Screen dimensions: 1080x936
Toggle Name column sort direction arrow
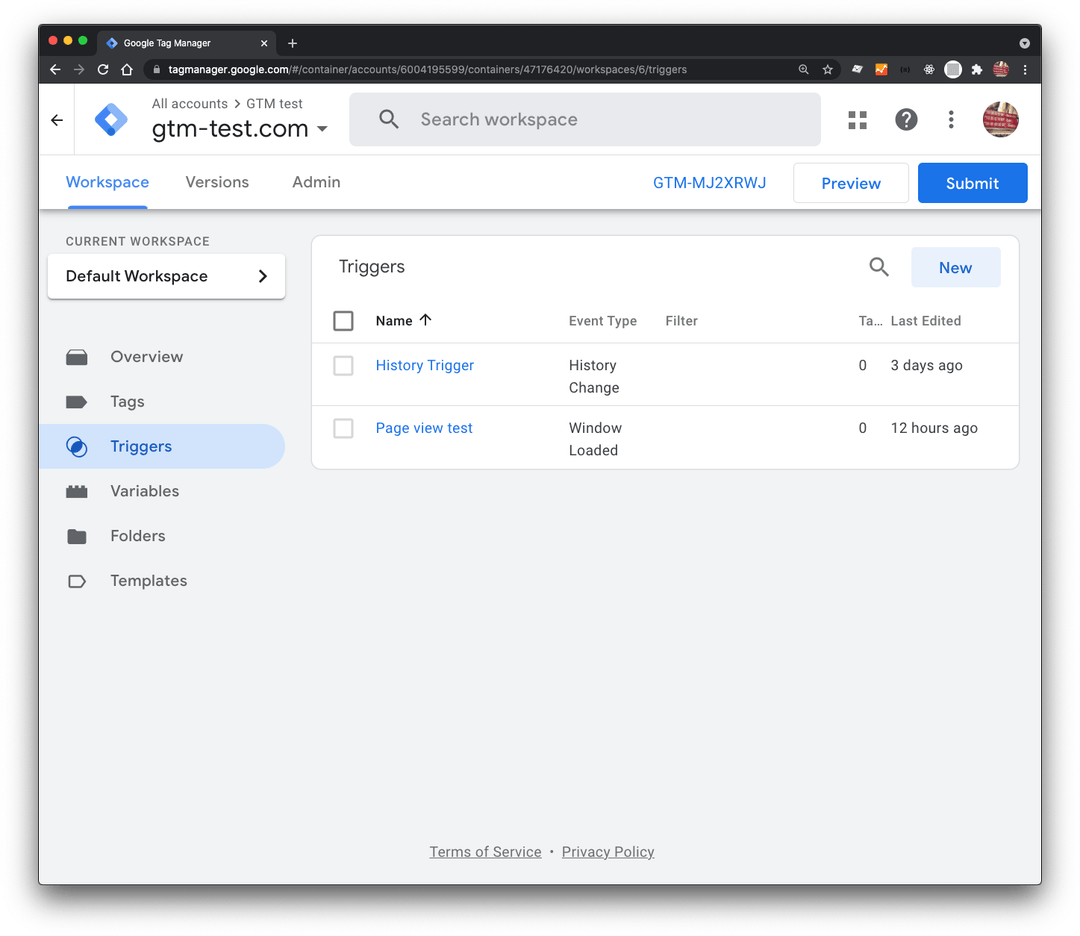pyautogui.click(x=424, y=320)
